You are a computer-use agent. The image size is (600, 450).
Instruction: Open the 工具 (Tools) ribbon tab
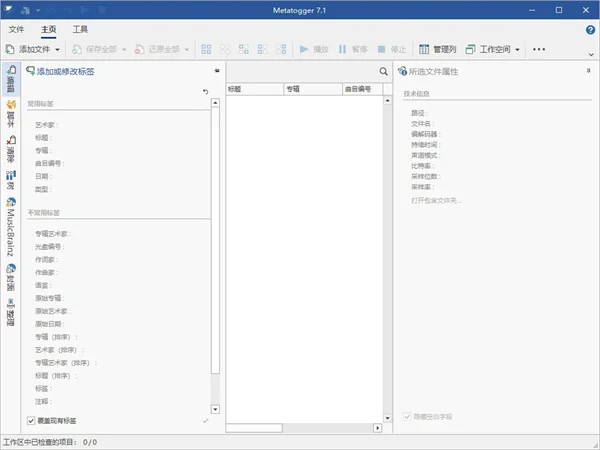[x=80, y=29]
